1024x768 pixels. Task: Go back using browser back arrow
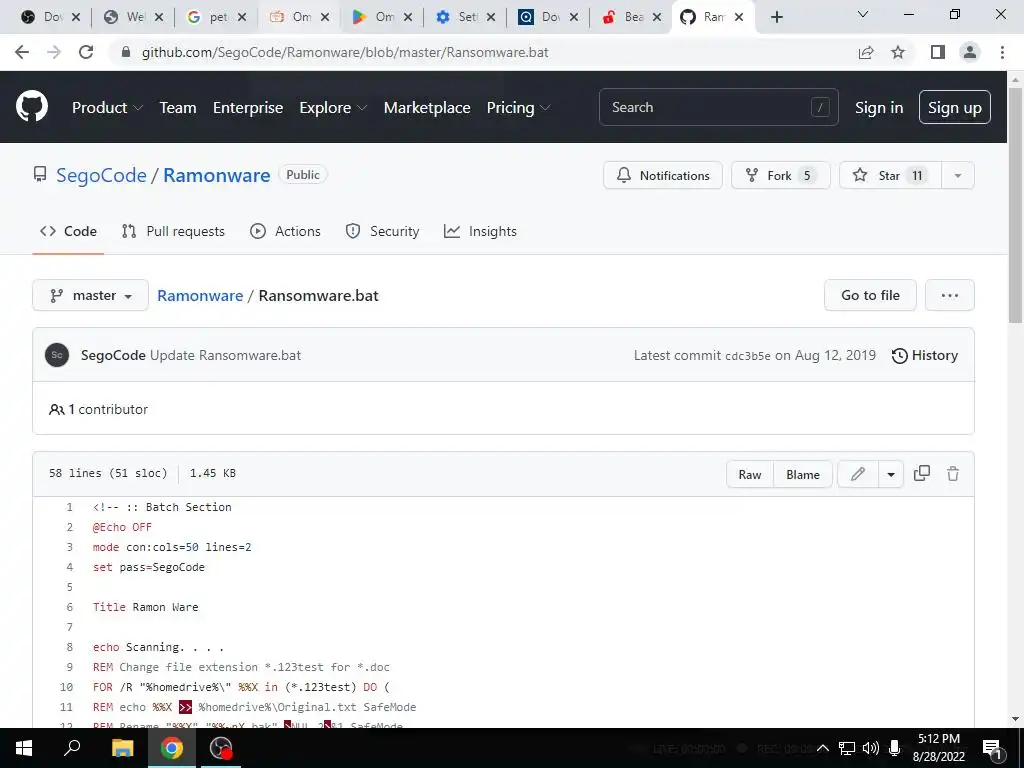pos(22,52)
